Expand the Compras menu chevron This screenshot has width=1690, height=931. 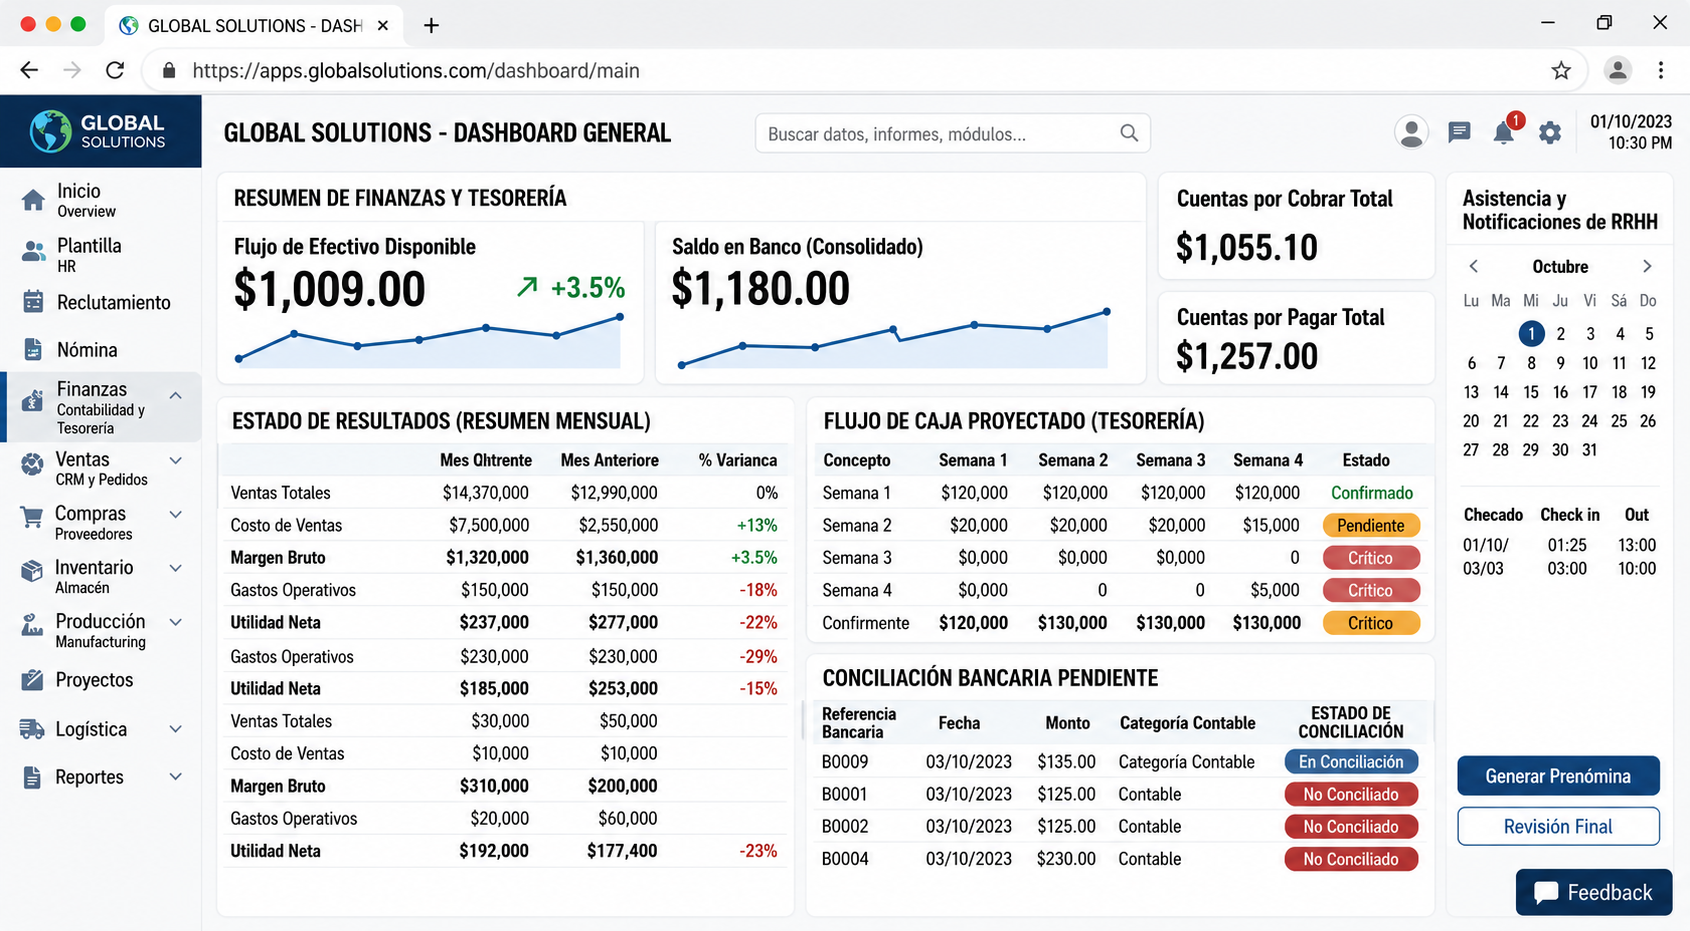tap(176, 515)
